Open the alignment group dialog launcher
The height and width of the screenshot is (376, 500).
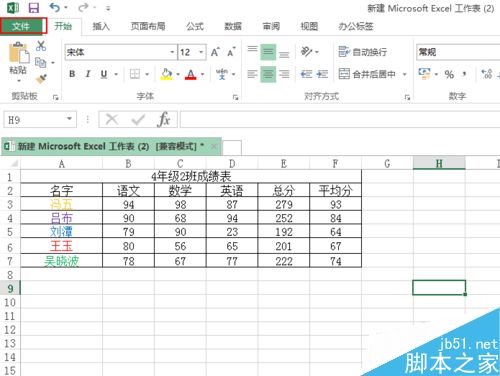407,97
